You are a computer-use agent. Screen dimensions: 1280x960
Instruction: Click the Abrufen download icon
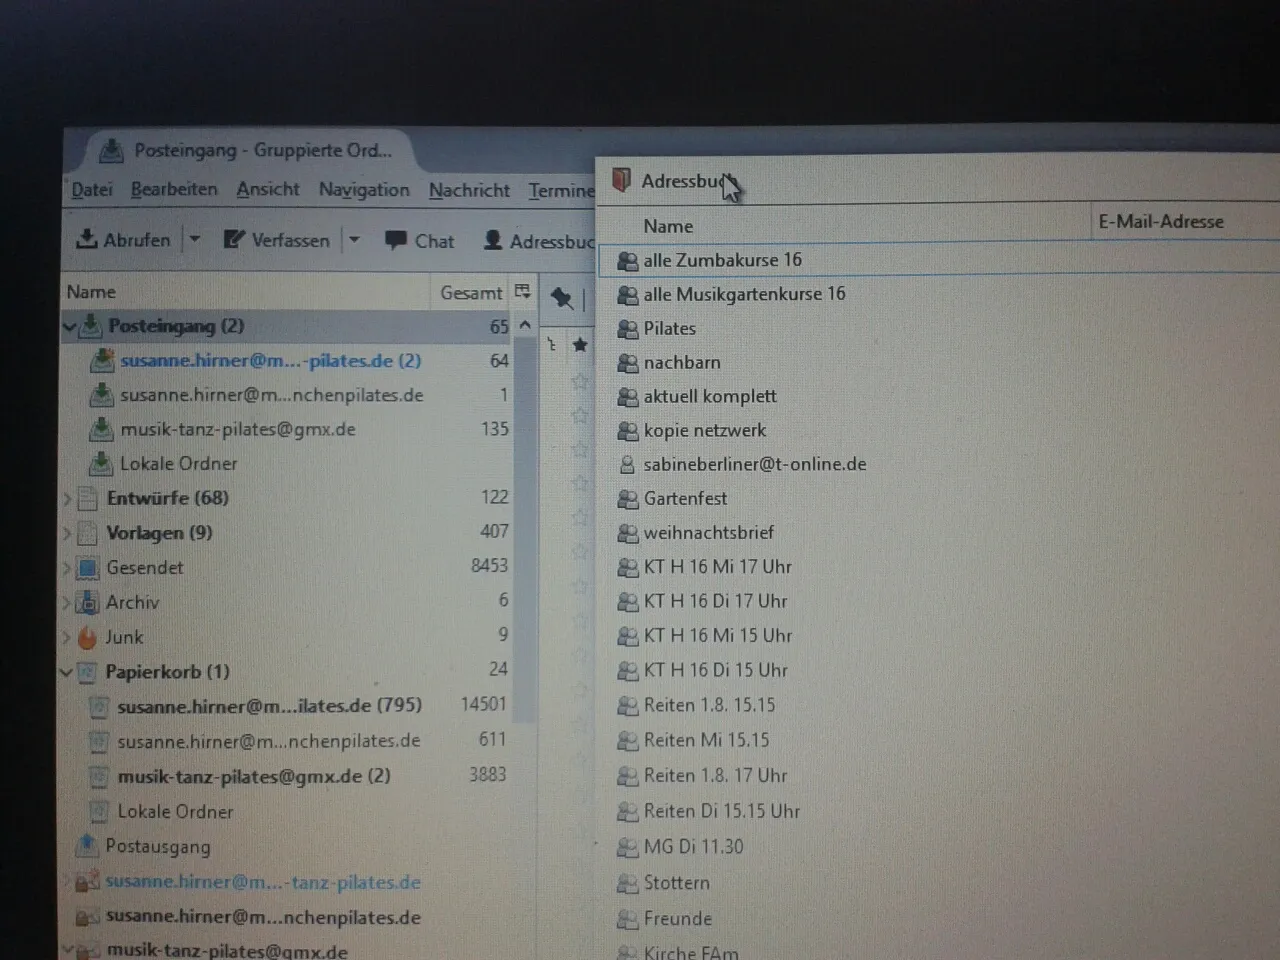point(87,239)
